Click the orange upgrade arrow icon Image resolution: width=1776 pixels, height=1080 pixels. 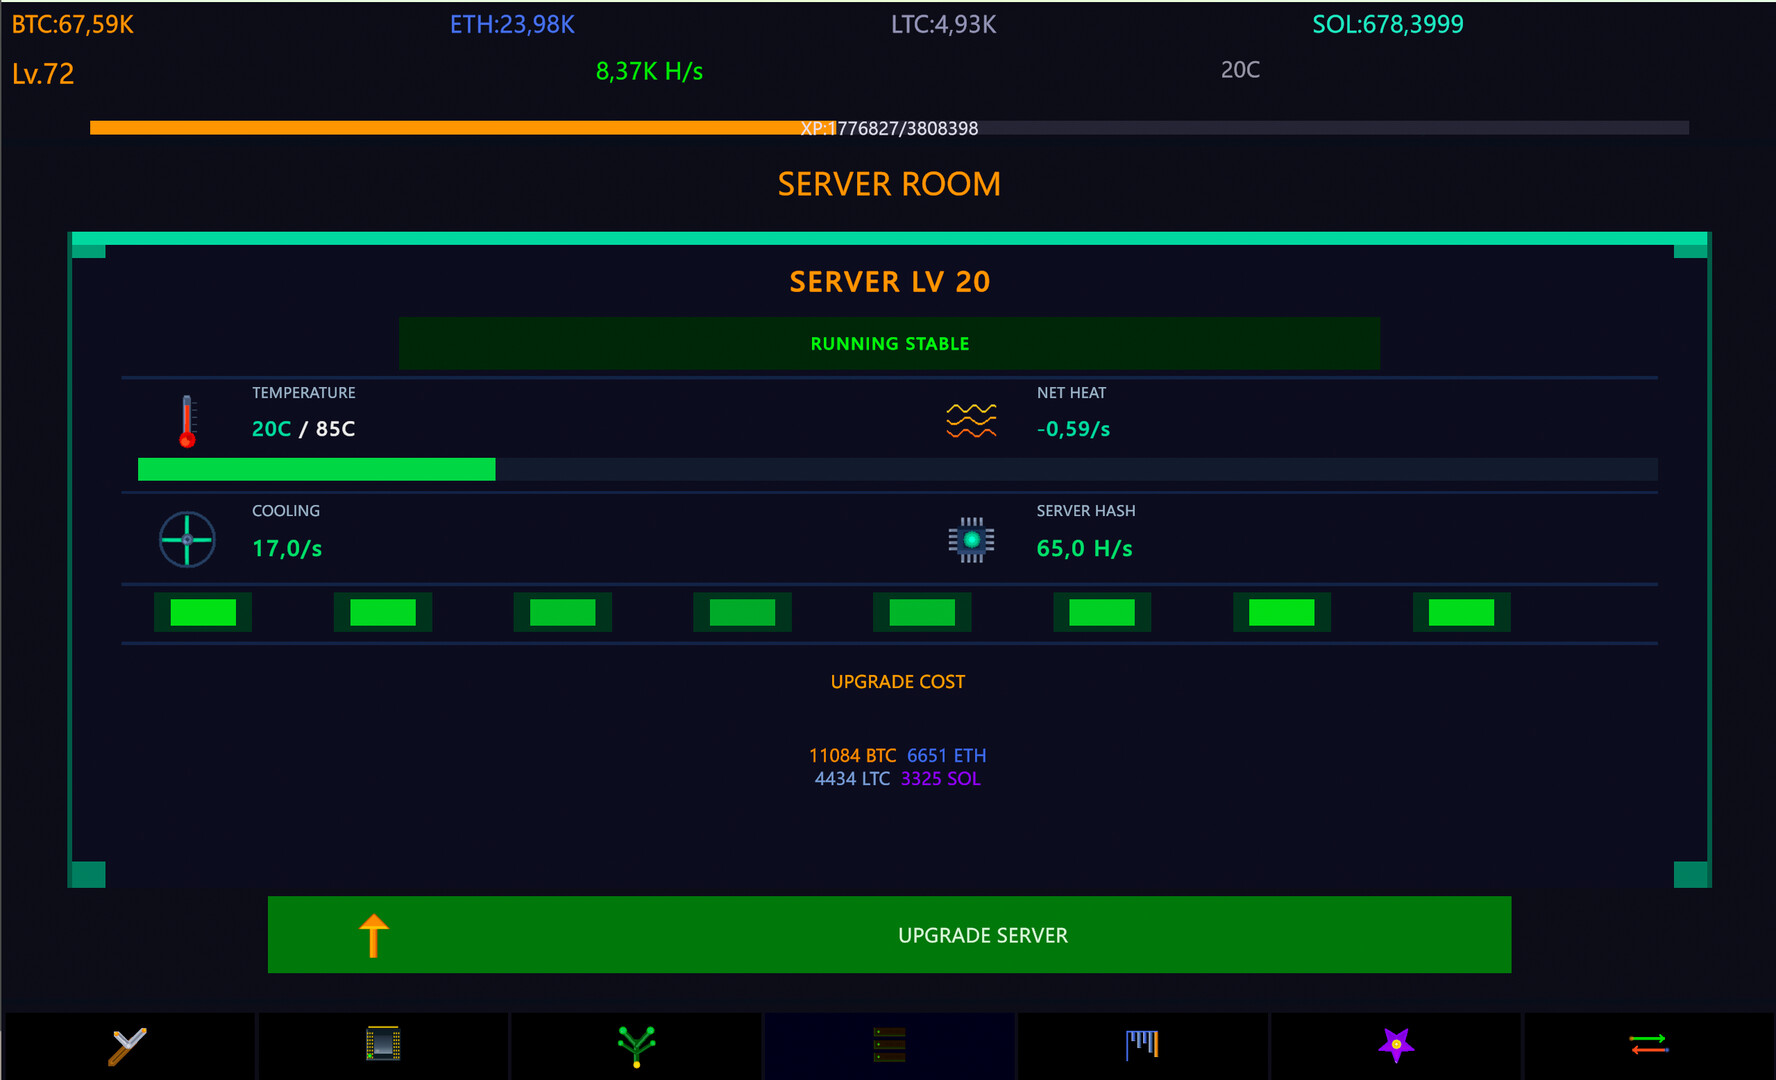pos(374,936)
